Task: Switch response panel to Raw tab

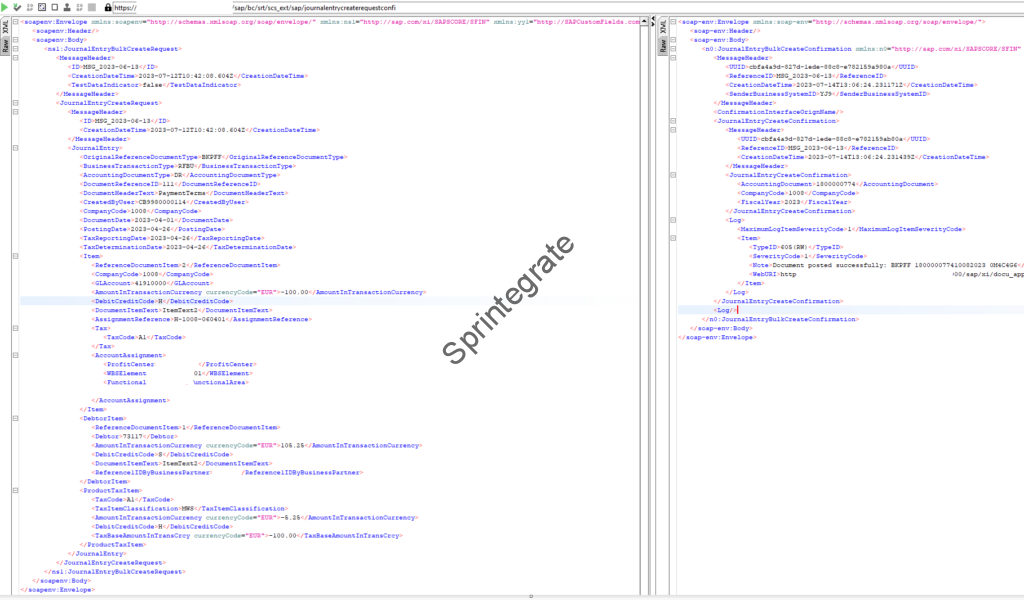Action: (x=663, y=46)
